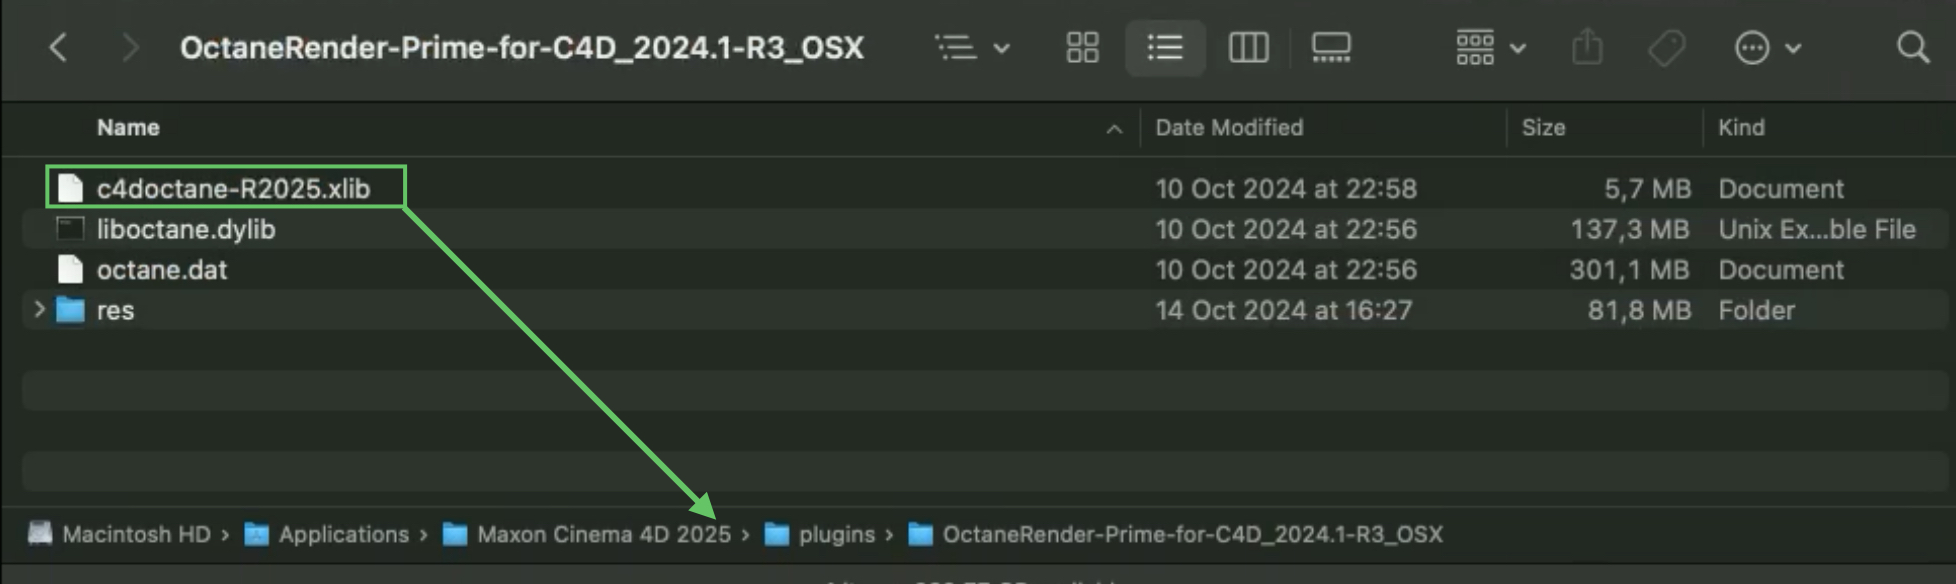1956x584 pixels.
Task: Click the Edit Tags icon
Action: coord(1666,47)
